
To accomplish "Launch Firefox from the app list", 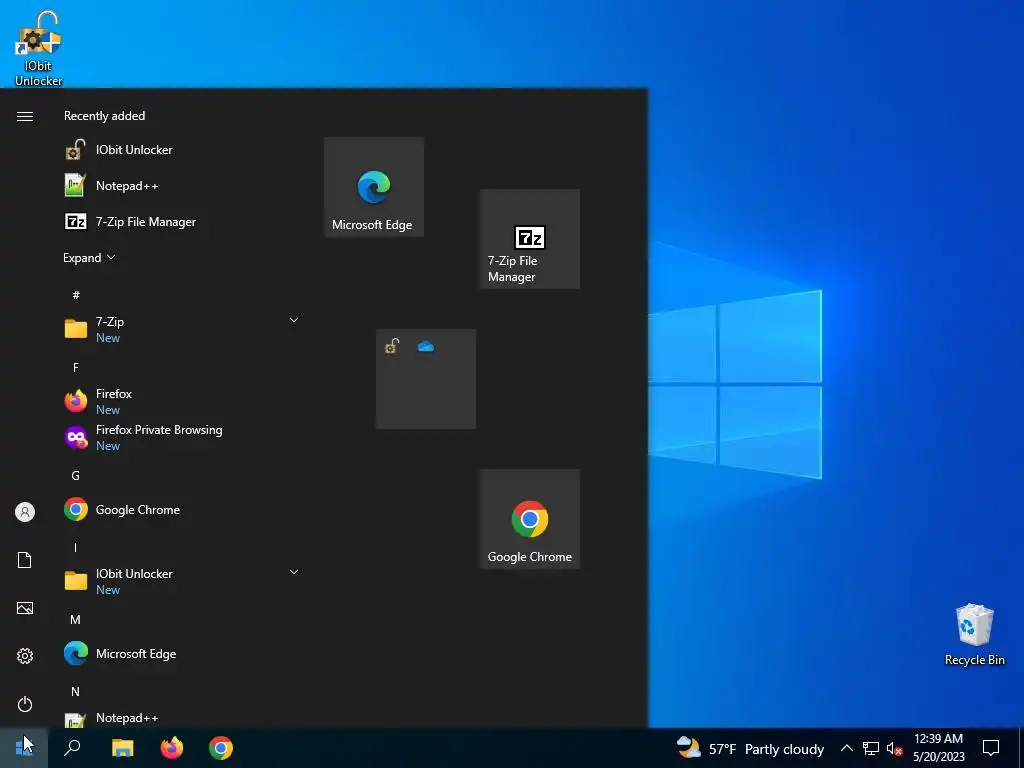I will coord(180,401).
